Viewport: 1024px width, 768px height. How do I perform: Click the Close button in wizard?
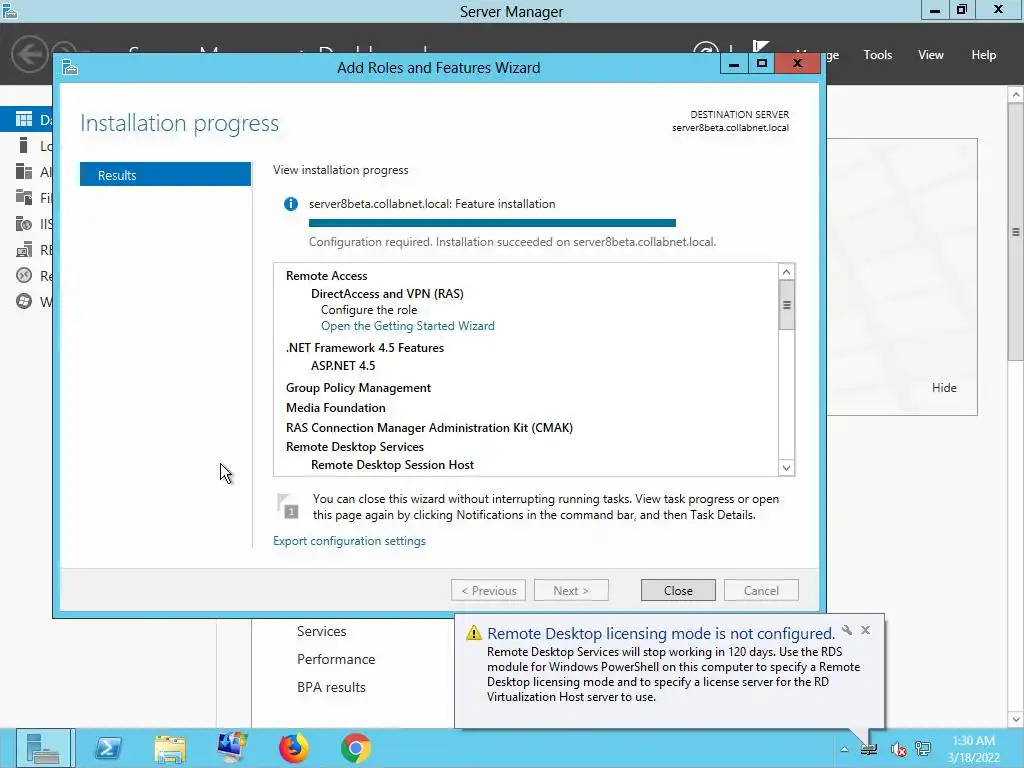coord(678,590)
